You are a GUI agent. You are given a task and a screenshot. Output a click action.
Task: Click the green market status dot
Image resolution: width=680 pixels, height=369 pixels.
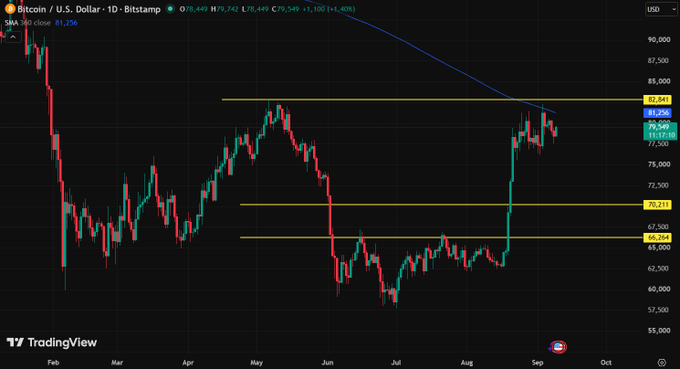(170, 9)
